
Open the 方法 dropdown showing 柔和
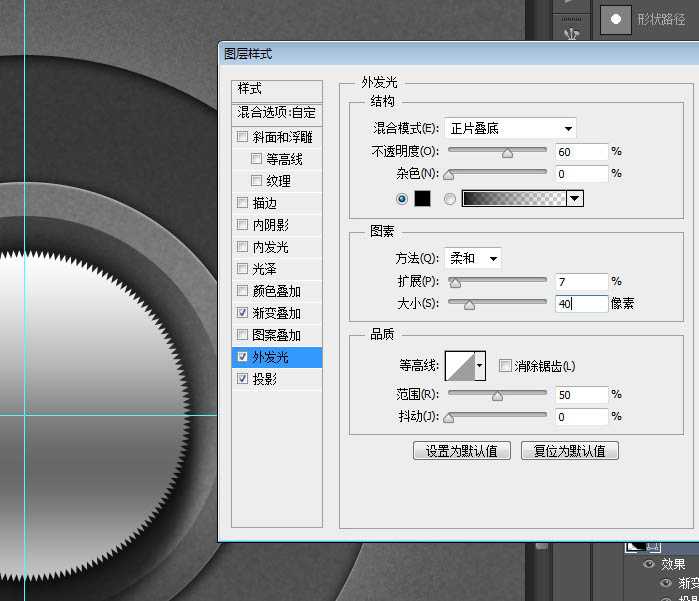tap(473, 258)
